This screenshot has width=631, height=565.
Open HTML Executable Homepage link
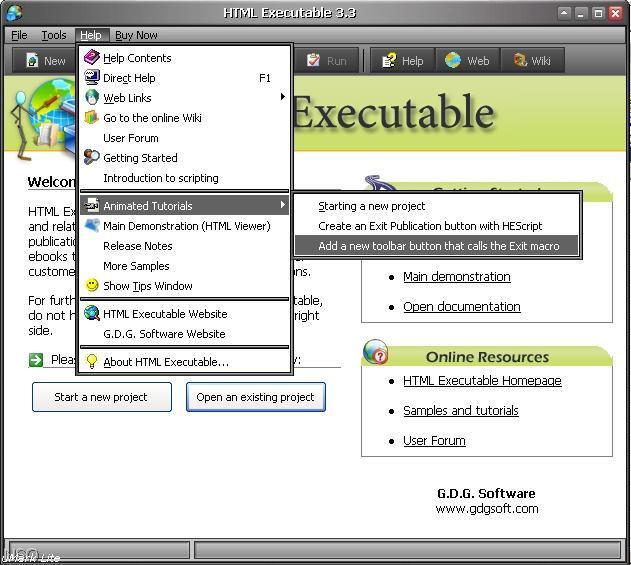click(482, 380)
